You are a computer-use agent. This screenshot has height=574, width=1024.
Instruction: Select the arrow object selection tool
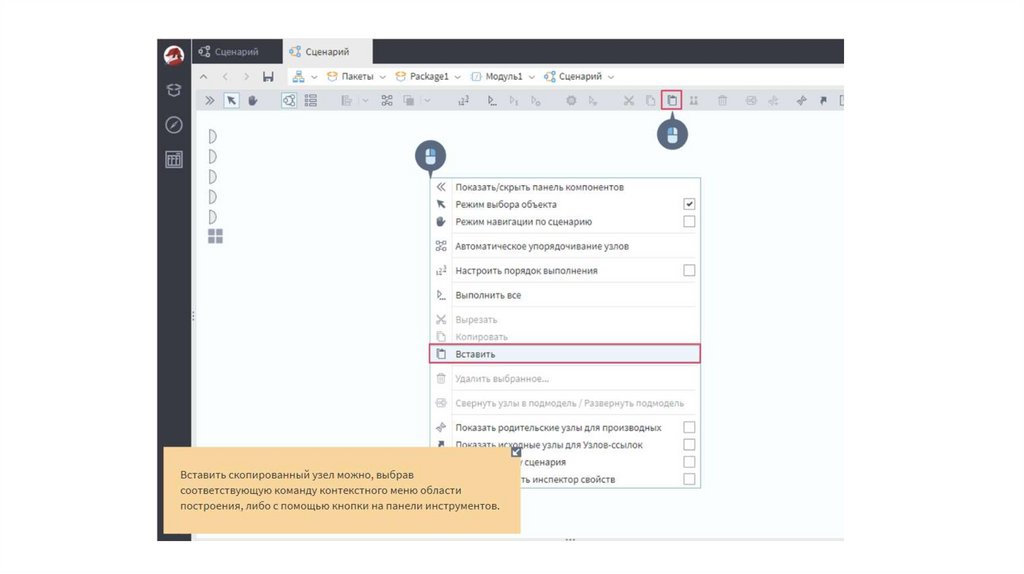click(231, 100)
